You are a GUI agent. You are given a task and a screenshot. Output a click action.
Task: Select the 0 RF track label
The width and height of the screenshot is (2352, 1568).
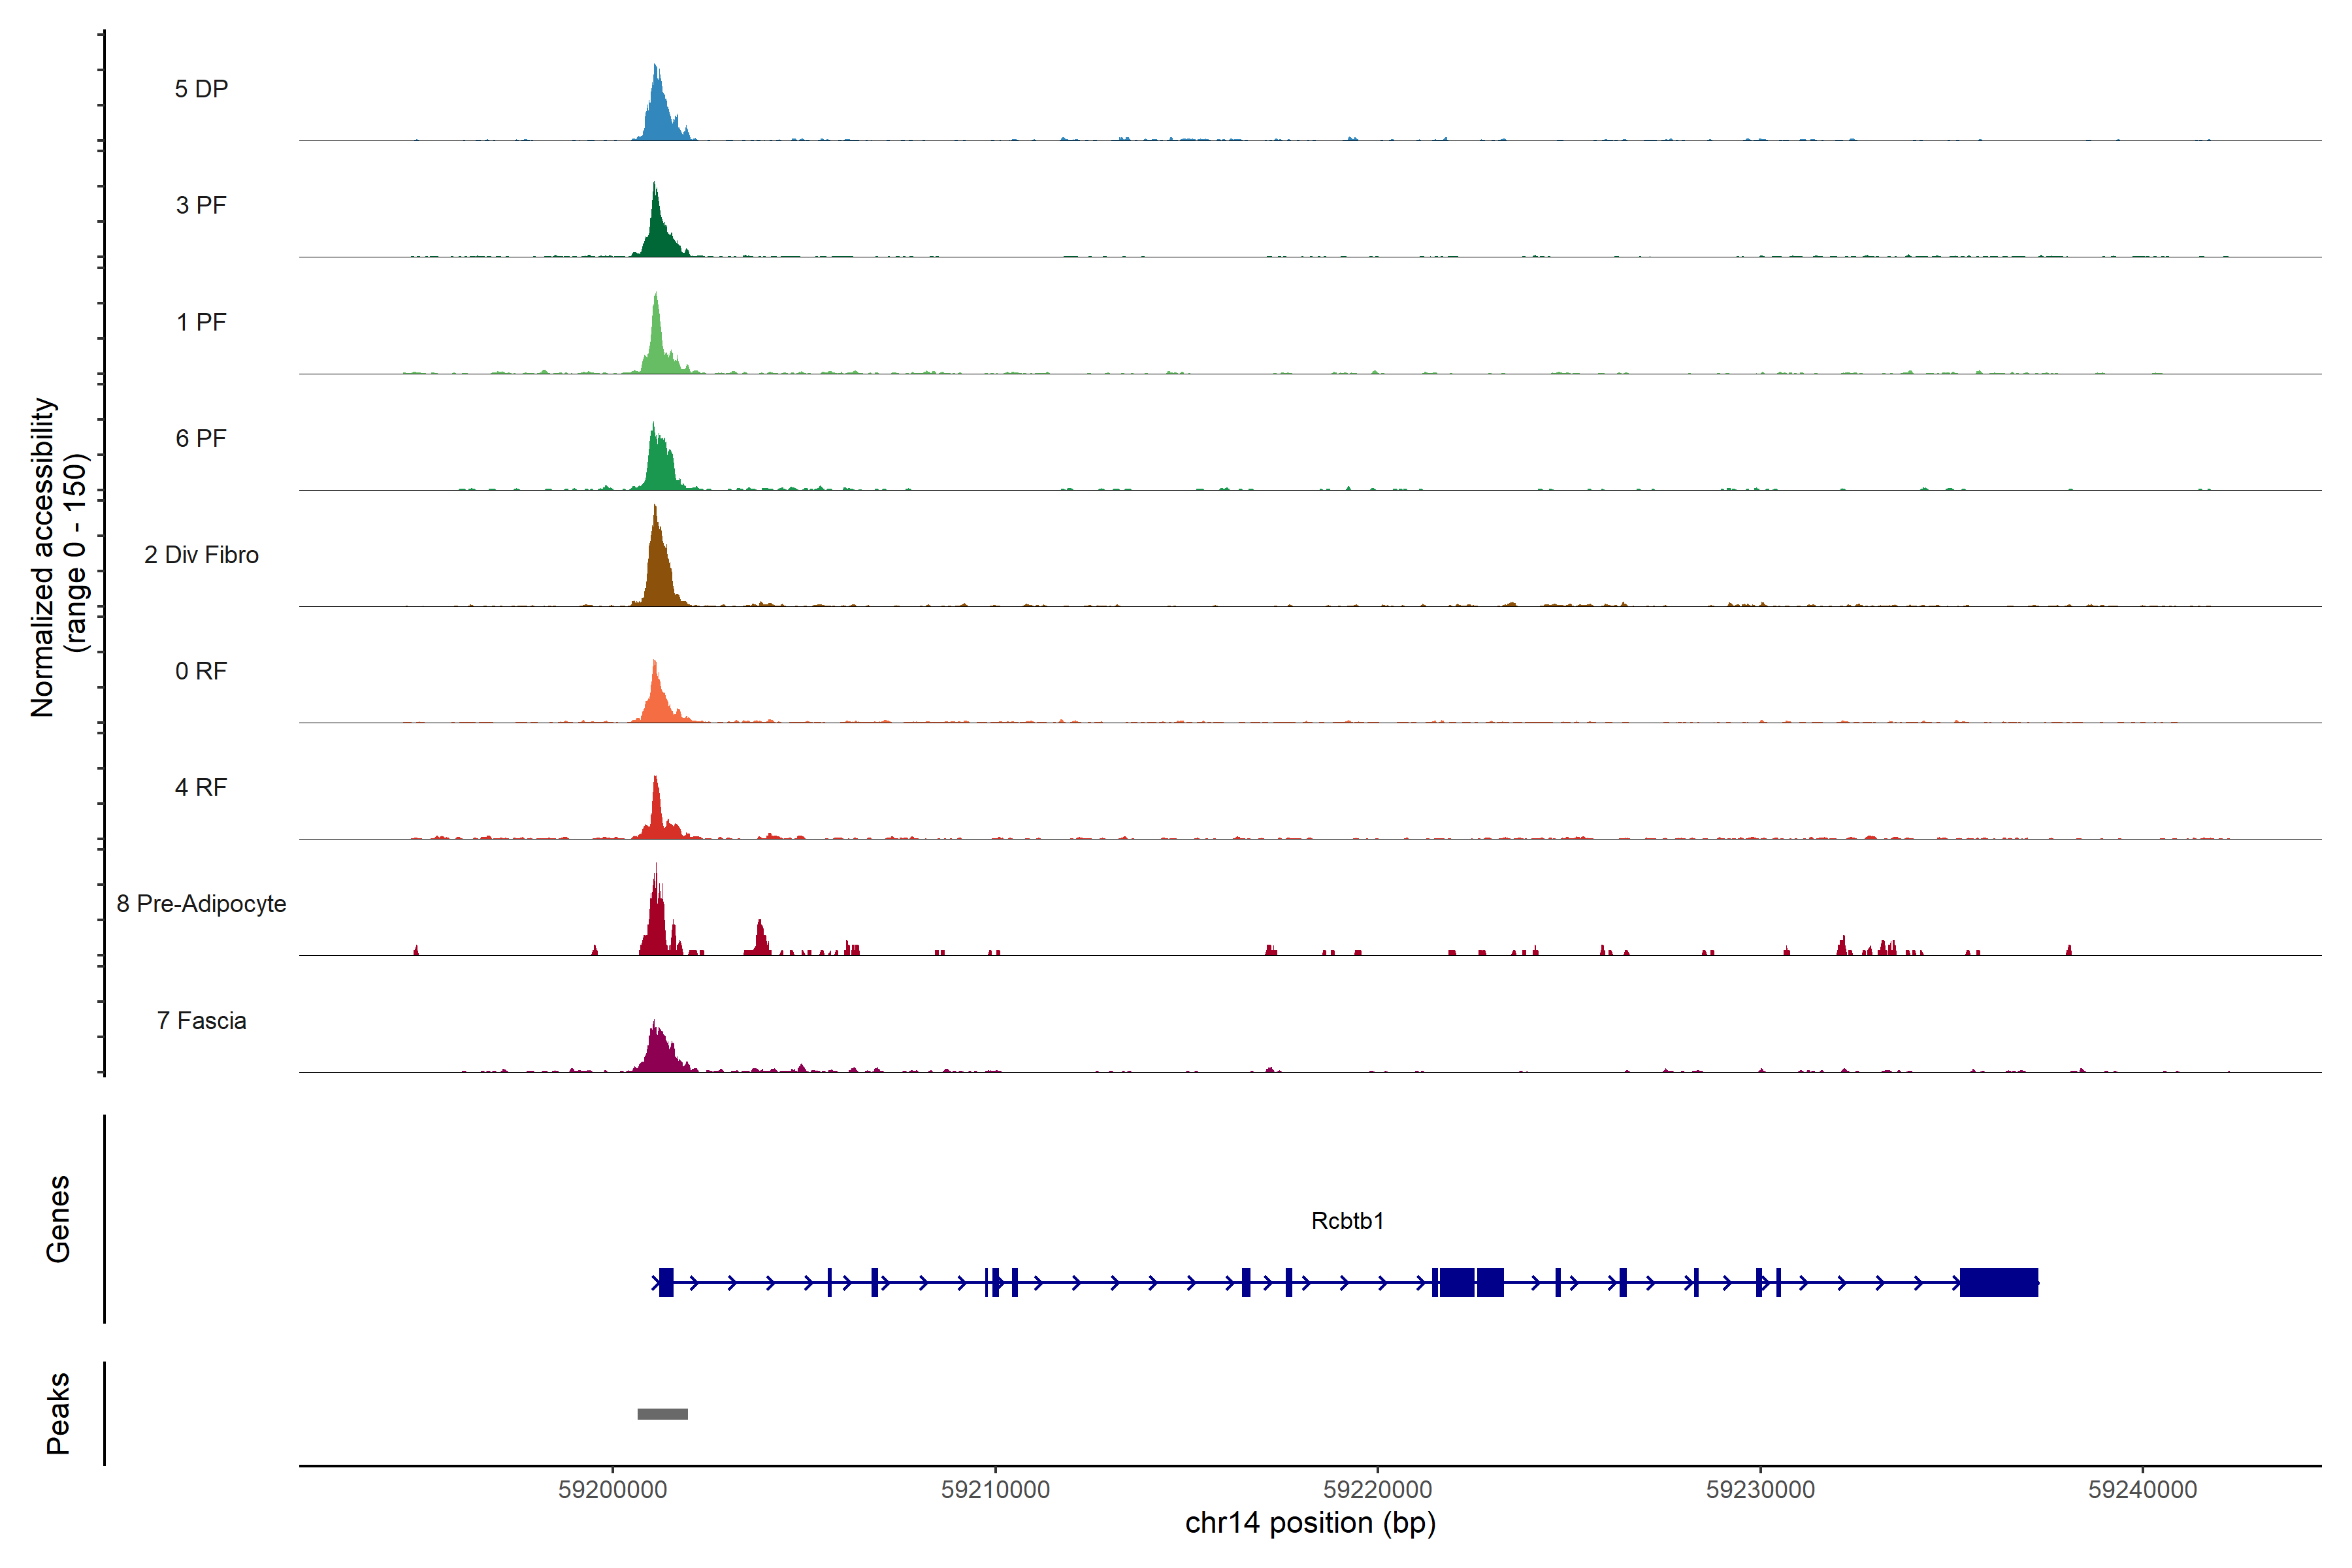[201, 671]
